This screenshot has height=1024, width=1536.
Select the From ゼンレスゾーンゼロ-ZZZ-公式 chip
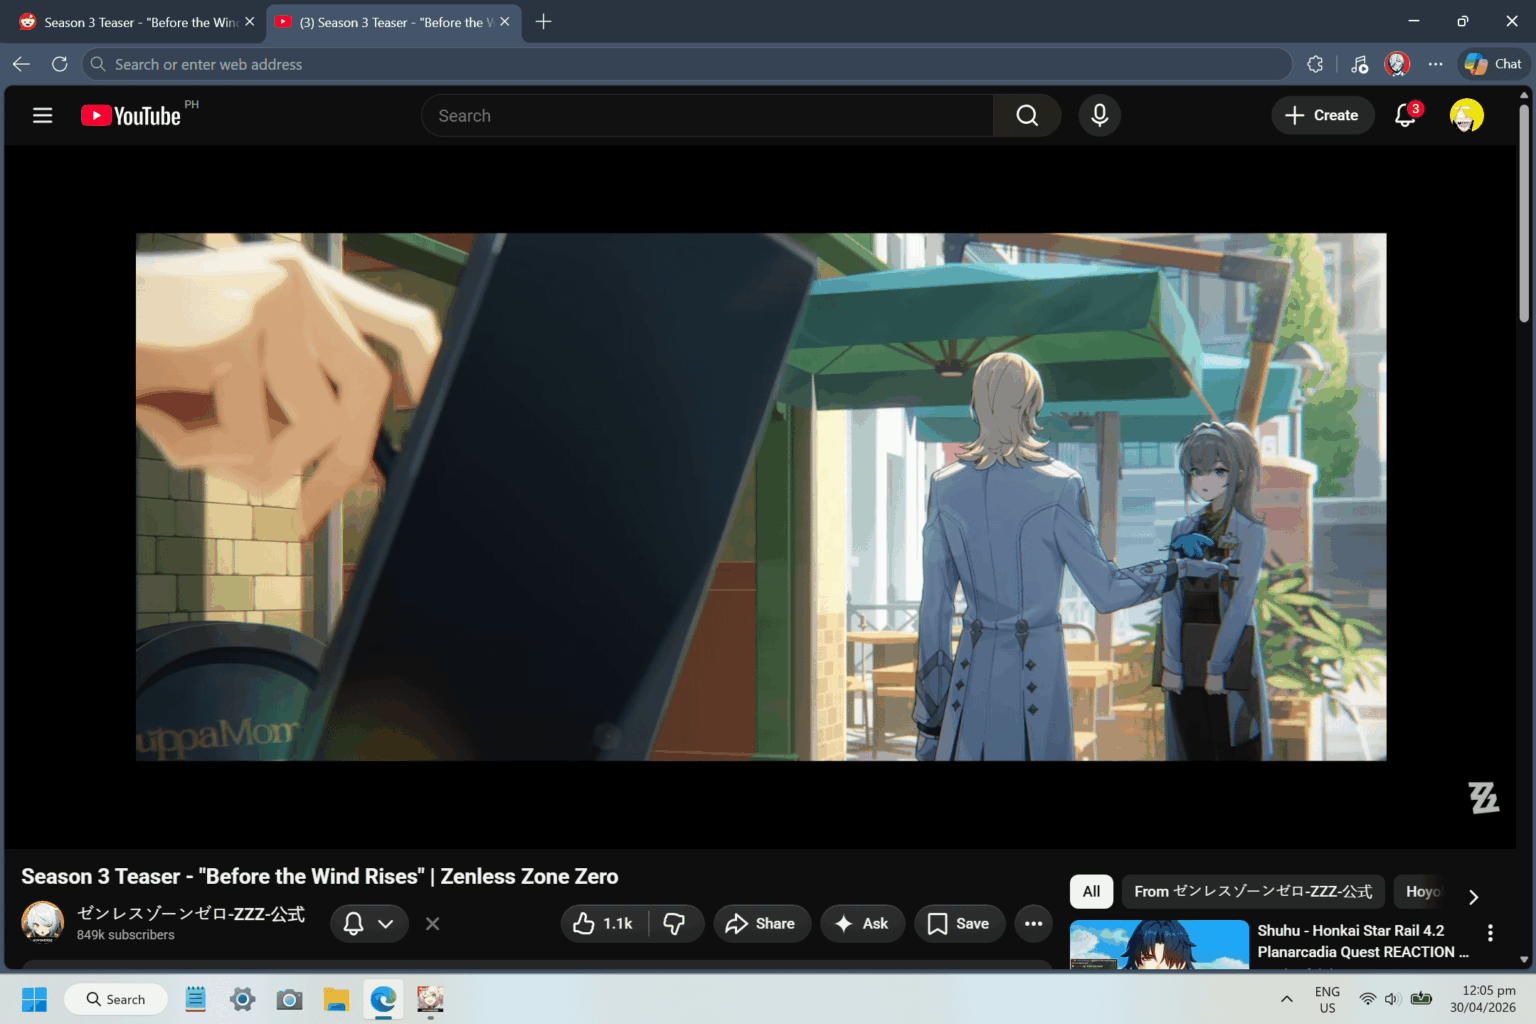[x=1253, y=891]
